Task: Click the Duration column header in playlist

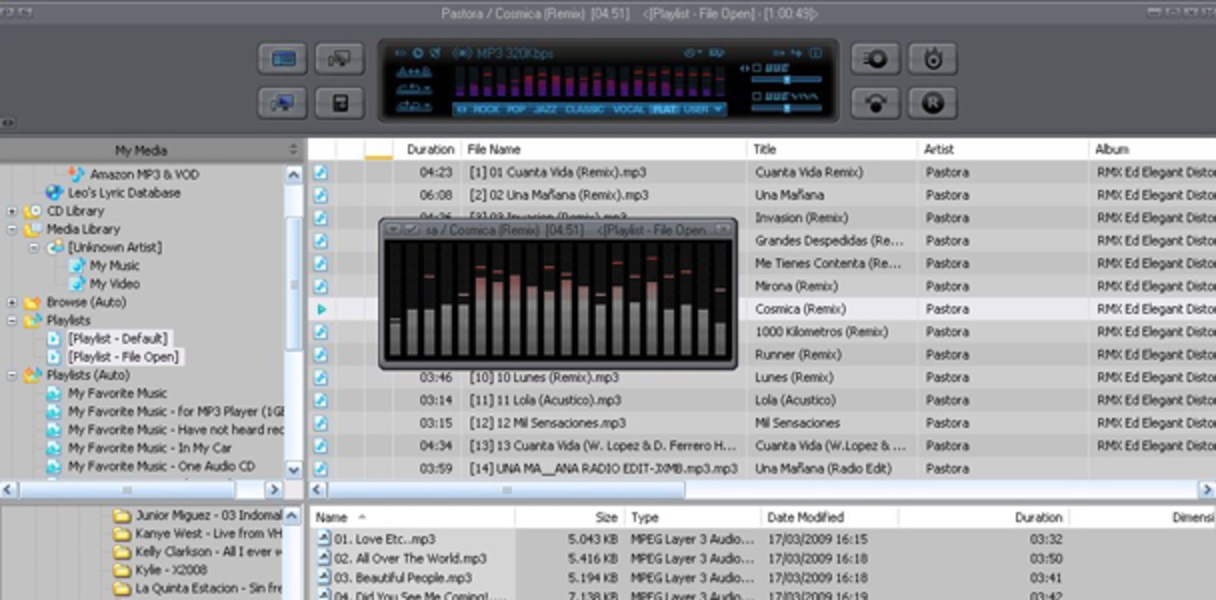Action: (430, 149)
